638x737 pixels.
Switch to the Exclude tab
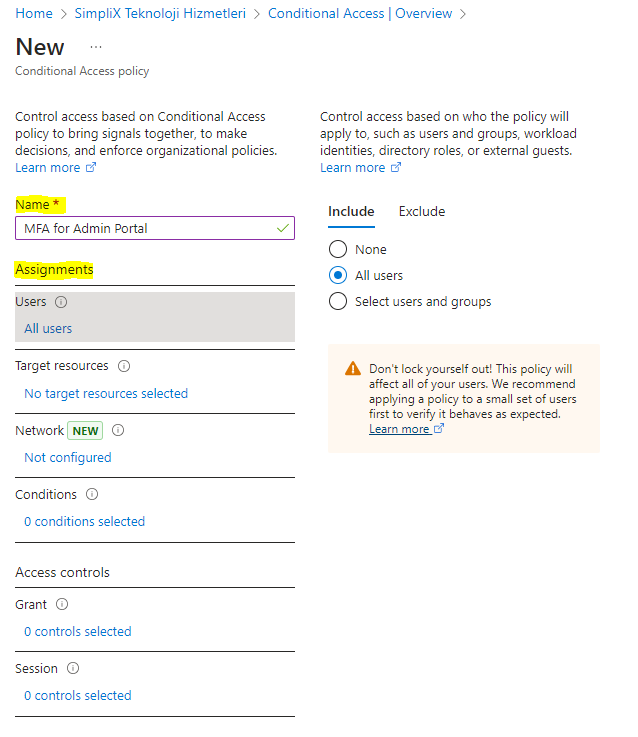422,212
